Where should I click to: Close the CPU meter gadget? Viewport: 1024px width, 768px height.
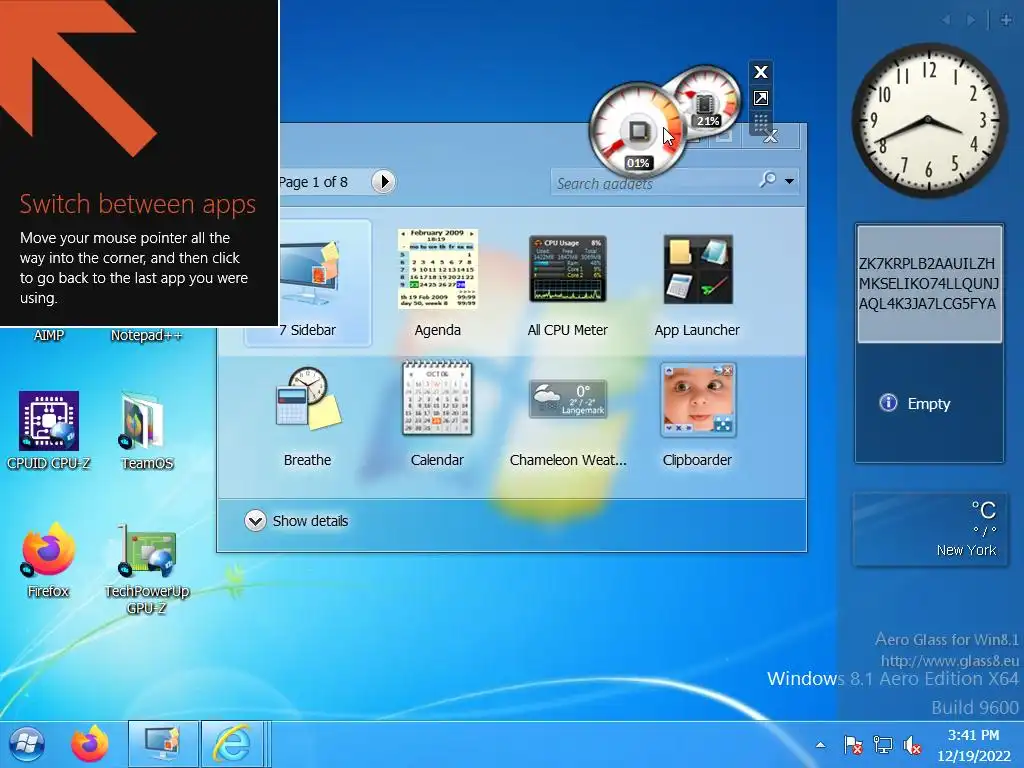(x=761, y=72)
